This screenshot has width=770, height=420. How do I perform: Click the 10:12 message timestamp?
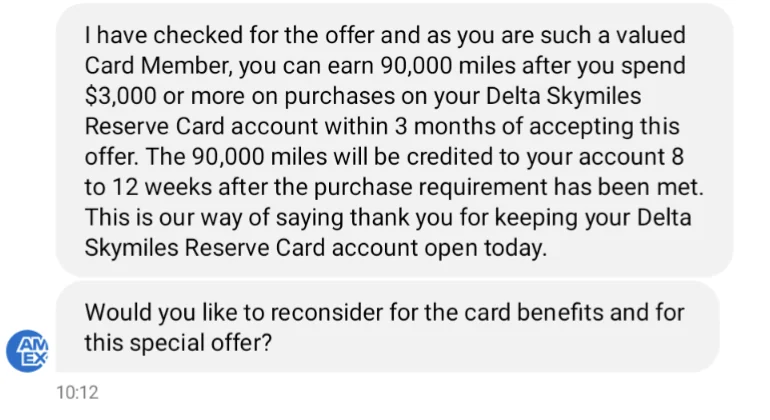(77, 393)
